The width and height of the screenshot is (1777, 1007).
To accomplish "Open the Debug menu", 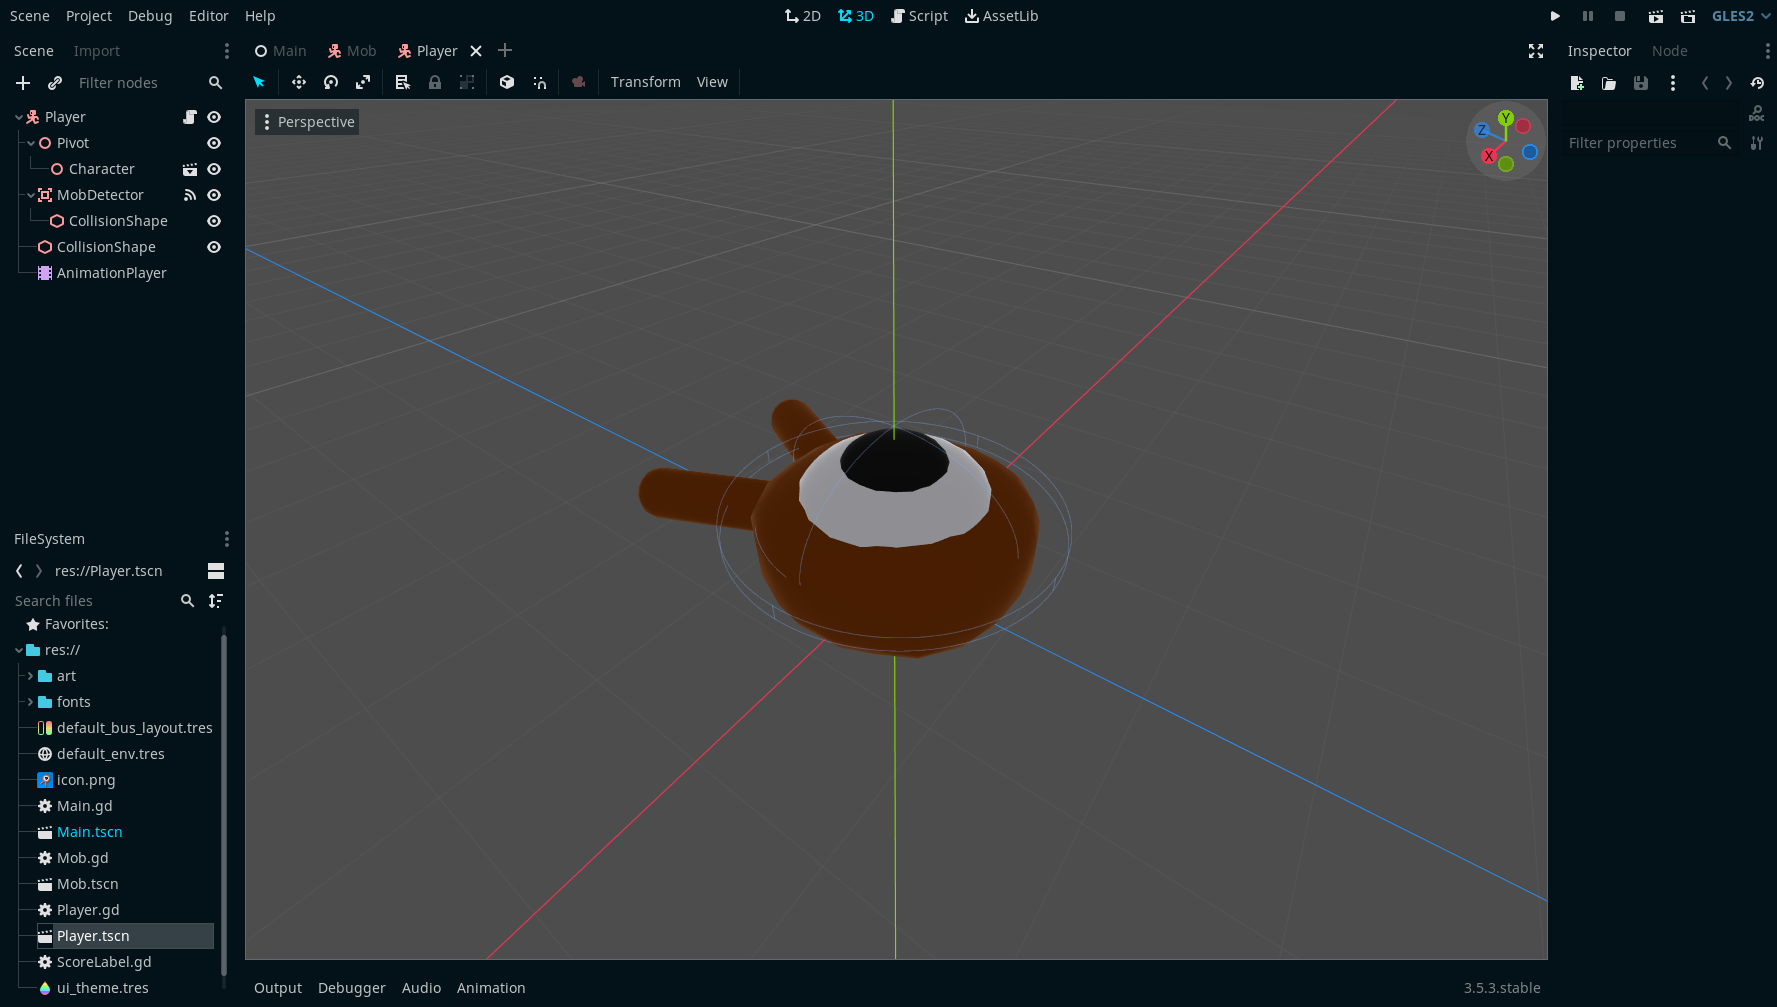I will coord(150,16).
